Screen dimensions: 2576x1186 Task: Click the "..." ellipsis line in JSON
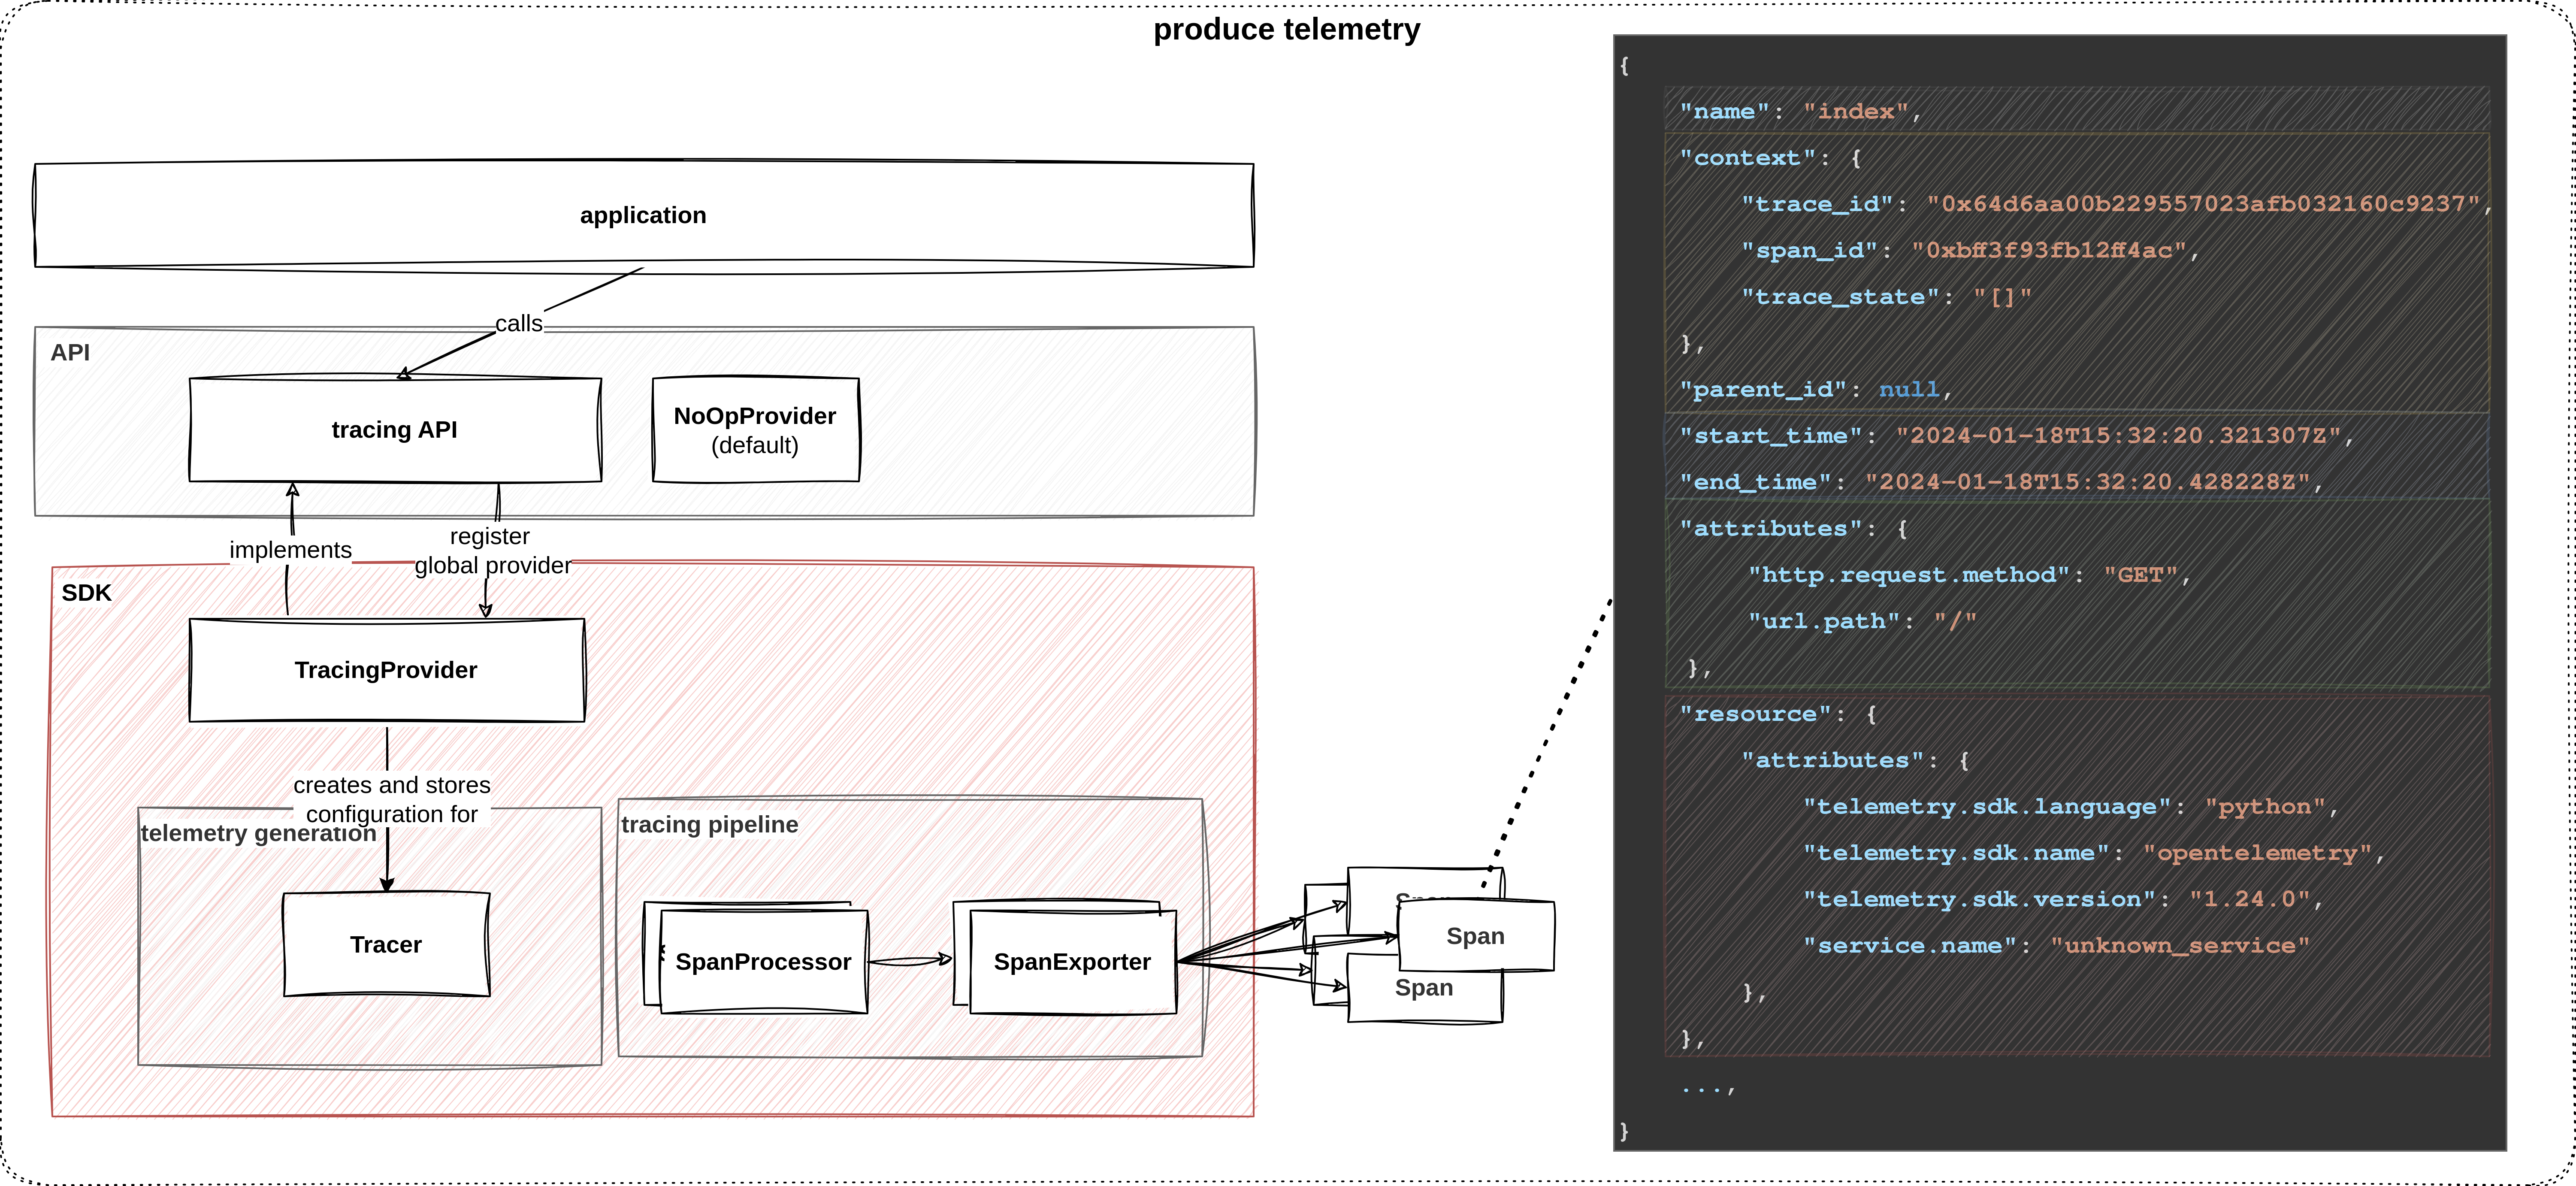(x=1708, y=1088)
